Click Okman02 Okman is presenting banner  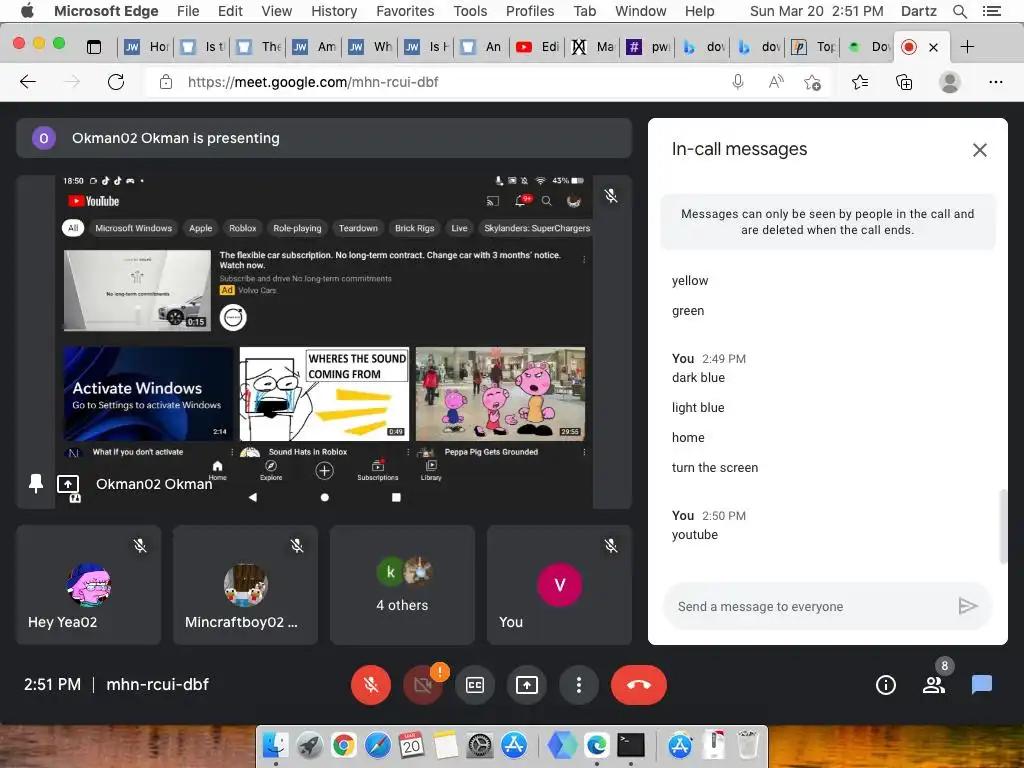[324, 138]
